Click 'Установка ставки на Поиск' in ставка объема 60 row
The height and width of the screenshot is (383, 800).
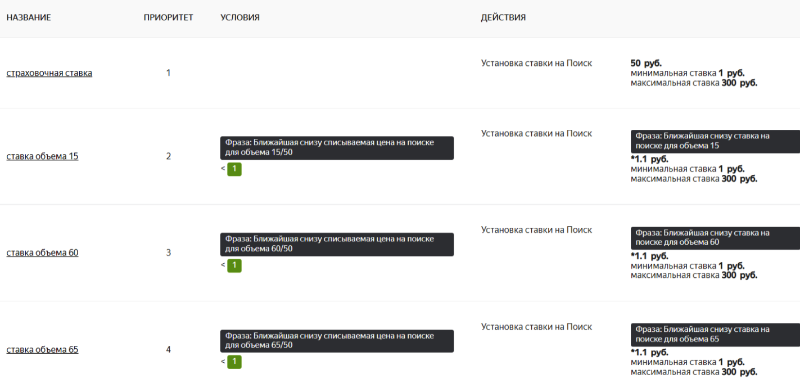537,230
